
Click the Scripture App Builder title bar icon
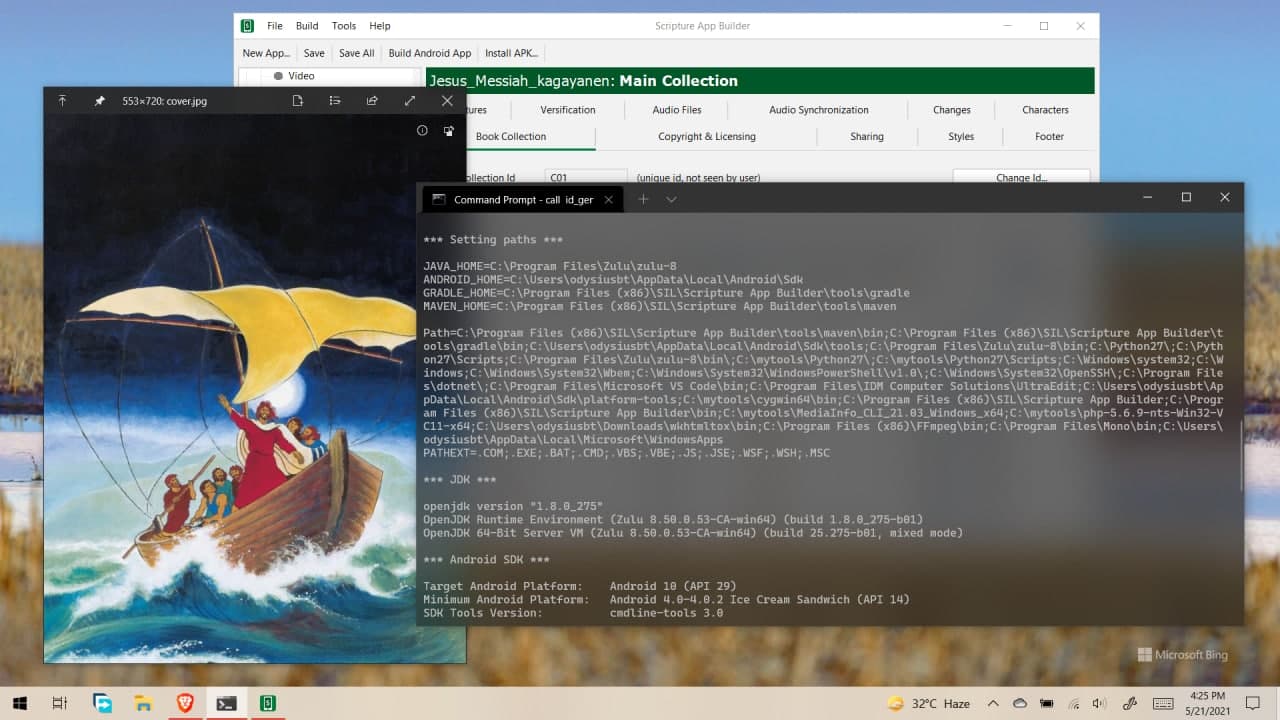point(247,26)
